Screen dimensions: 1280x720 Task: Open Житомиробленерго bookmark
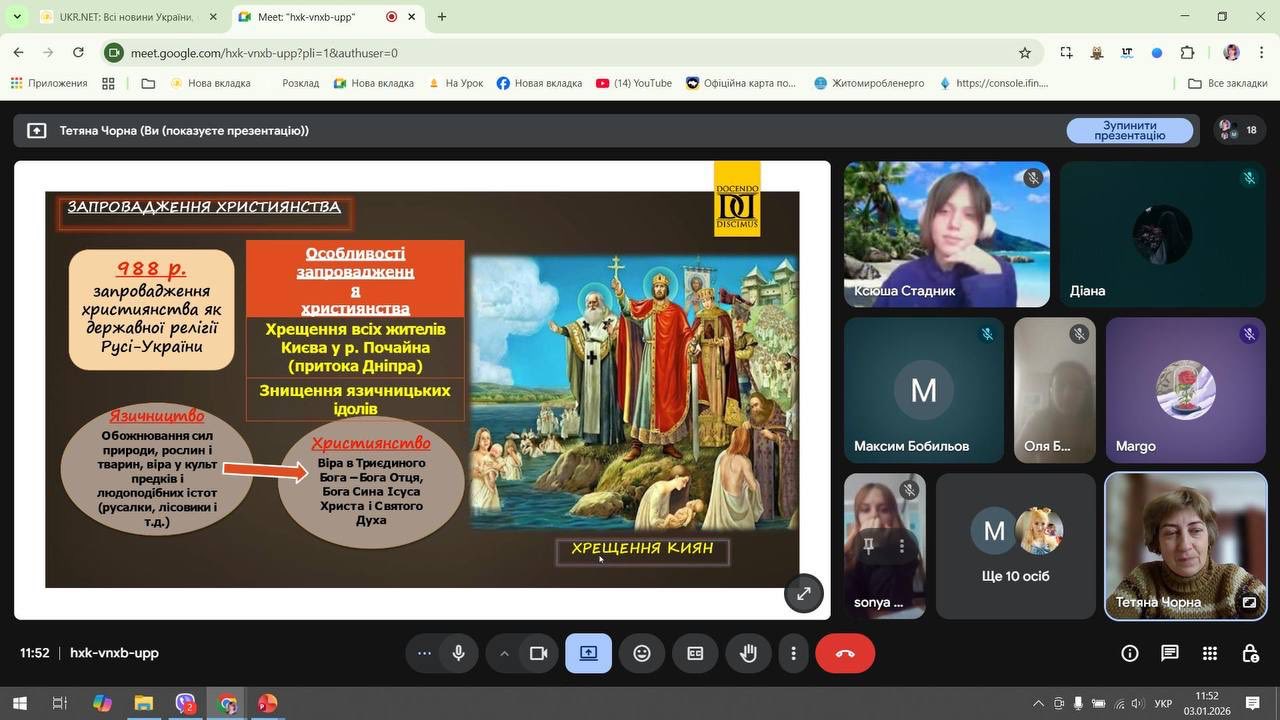869,83
